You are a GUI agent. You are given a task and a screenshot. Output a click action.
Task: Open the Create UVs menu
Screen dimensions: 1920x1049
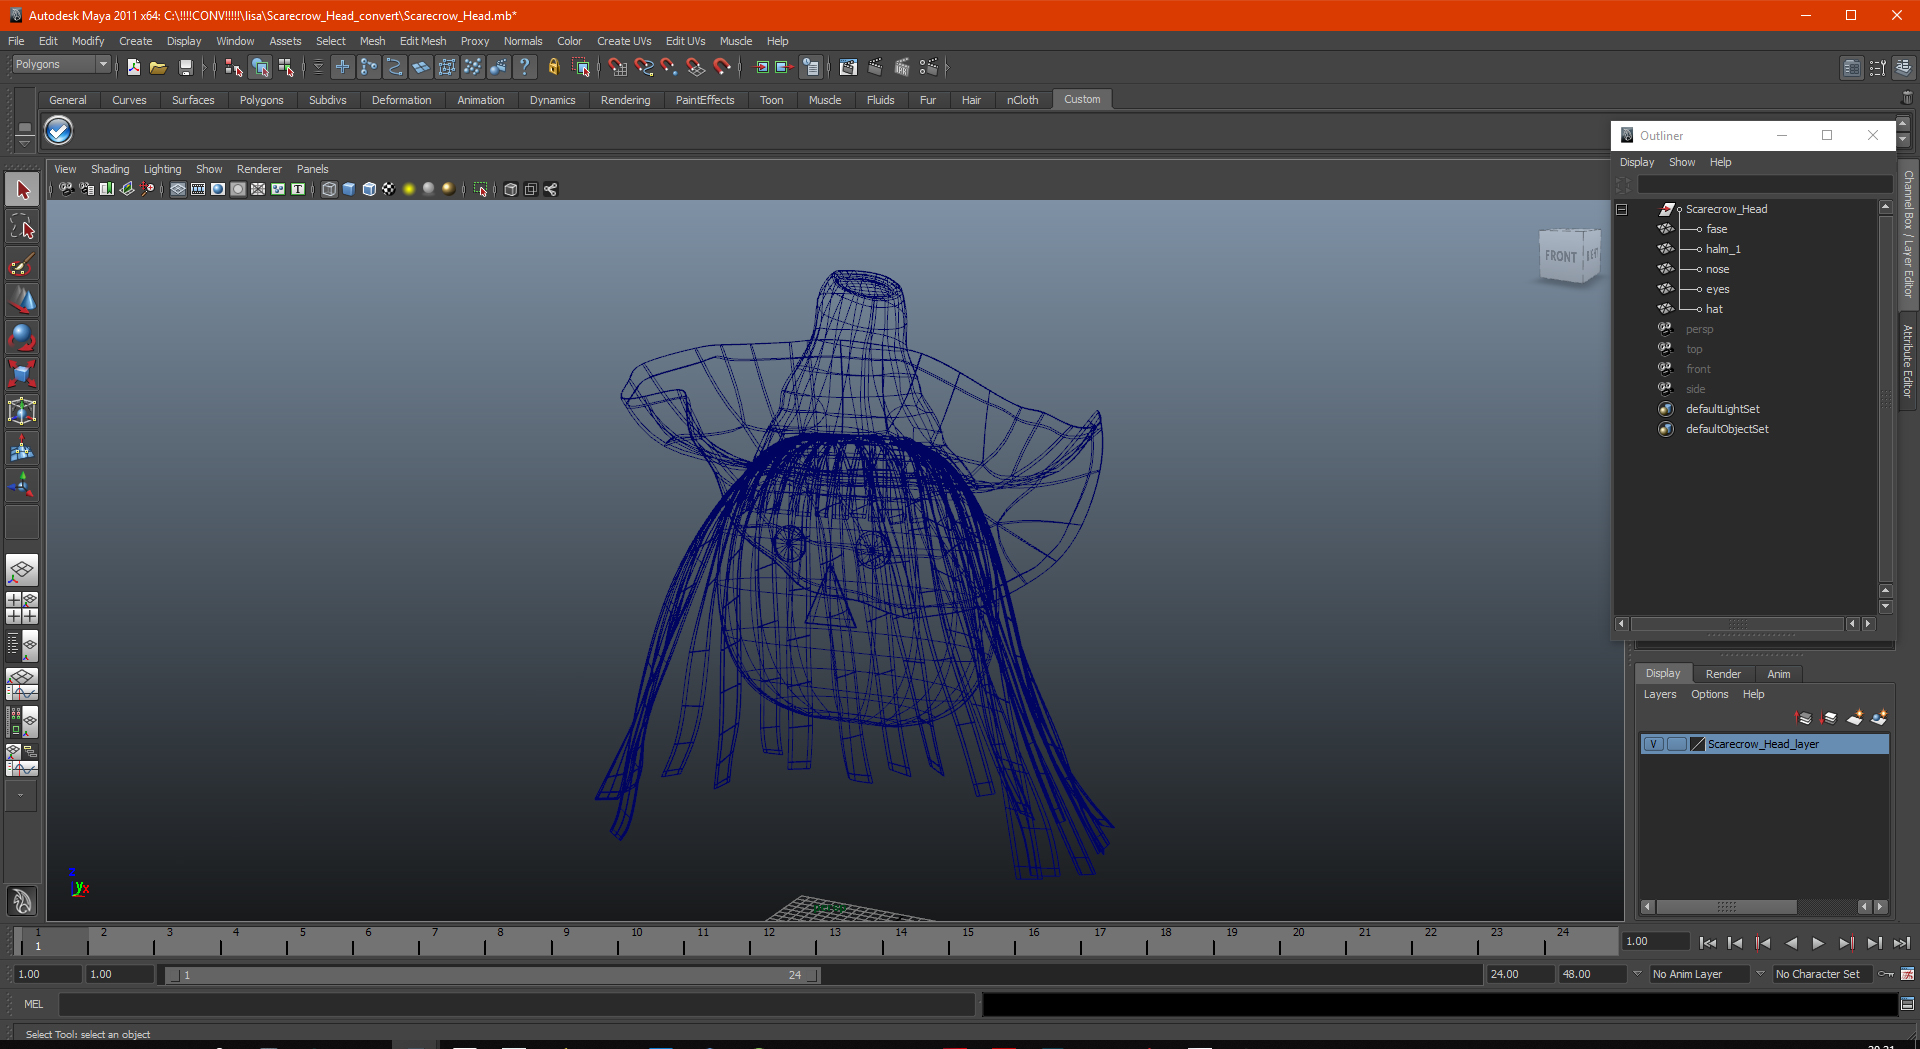(x=624, y=41)
